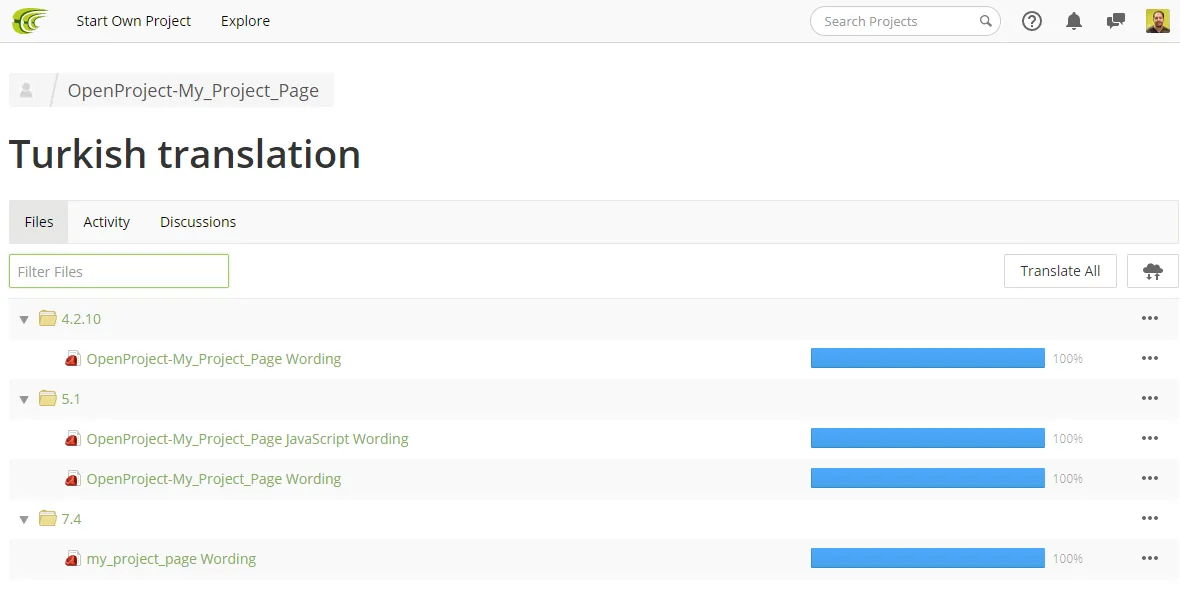Click the Turkish translation heading
This screenshot has height=594, width=1180.
point(185,154)
